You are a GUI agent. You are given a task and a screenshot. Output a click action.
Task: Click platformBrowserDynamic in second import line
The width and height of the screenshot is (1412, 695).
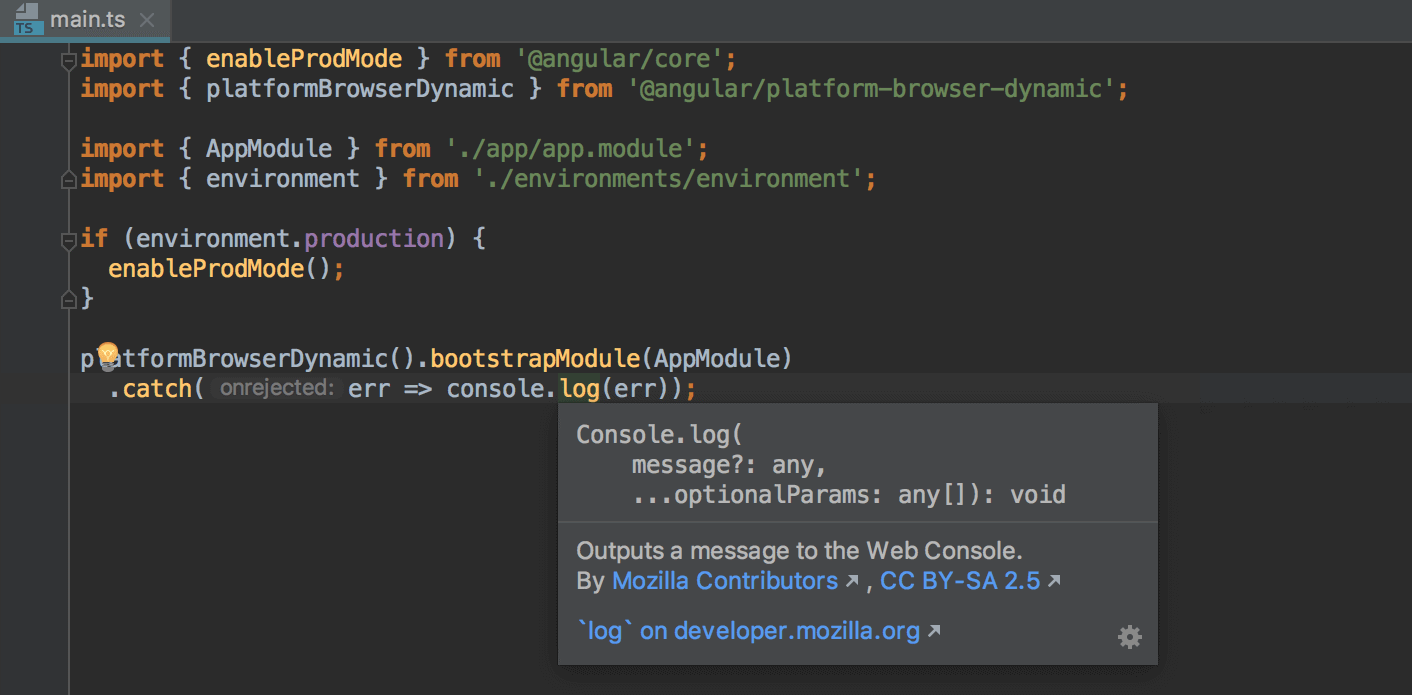click(360, 89)
